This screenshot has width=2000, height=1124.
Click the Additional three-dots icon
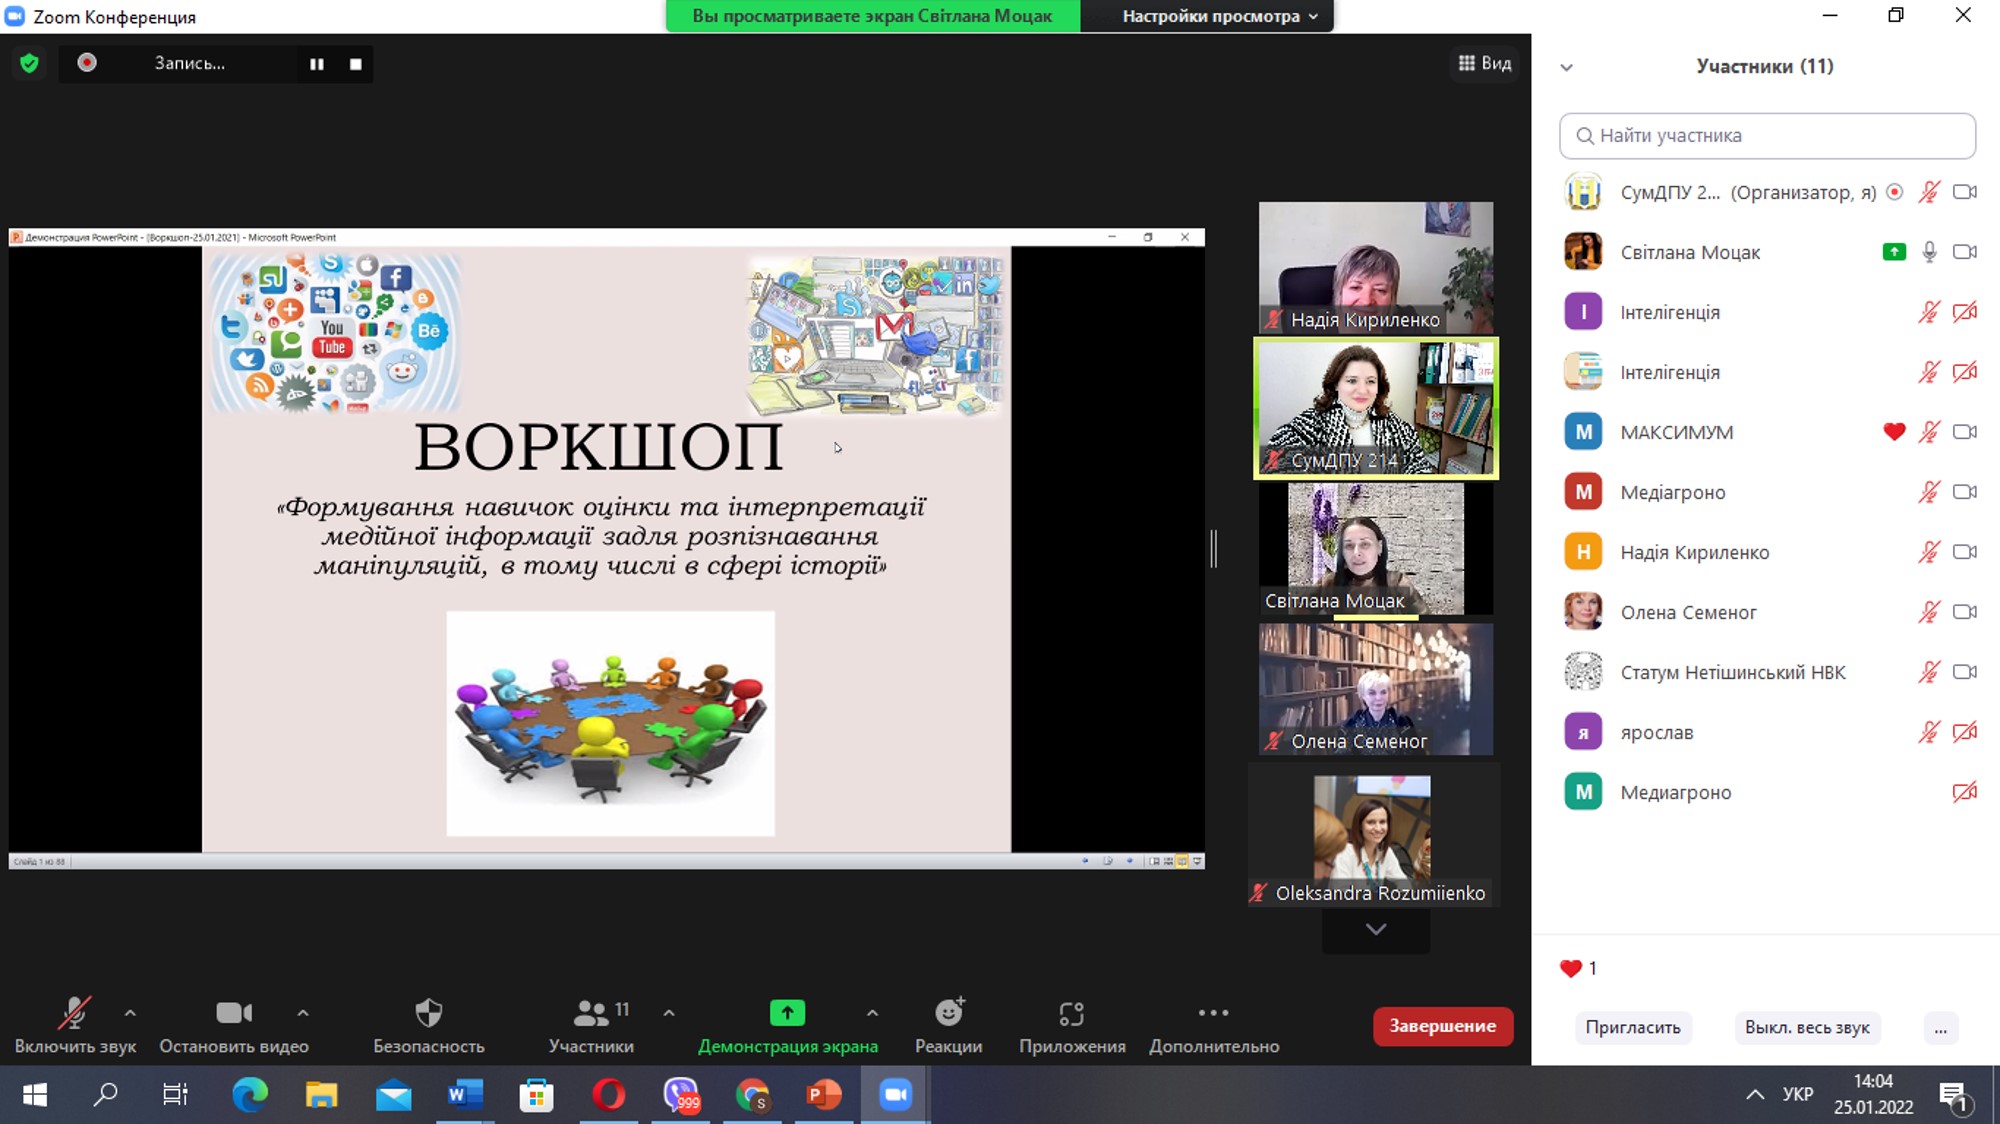coord(1213,1013)
